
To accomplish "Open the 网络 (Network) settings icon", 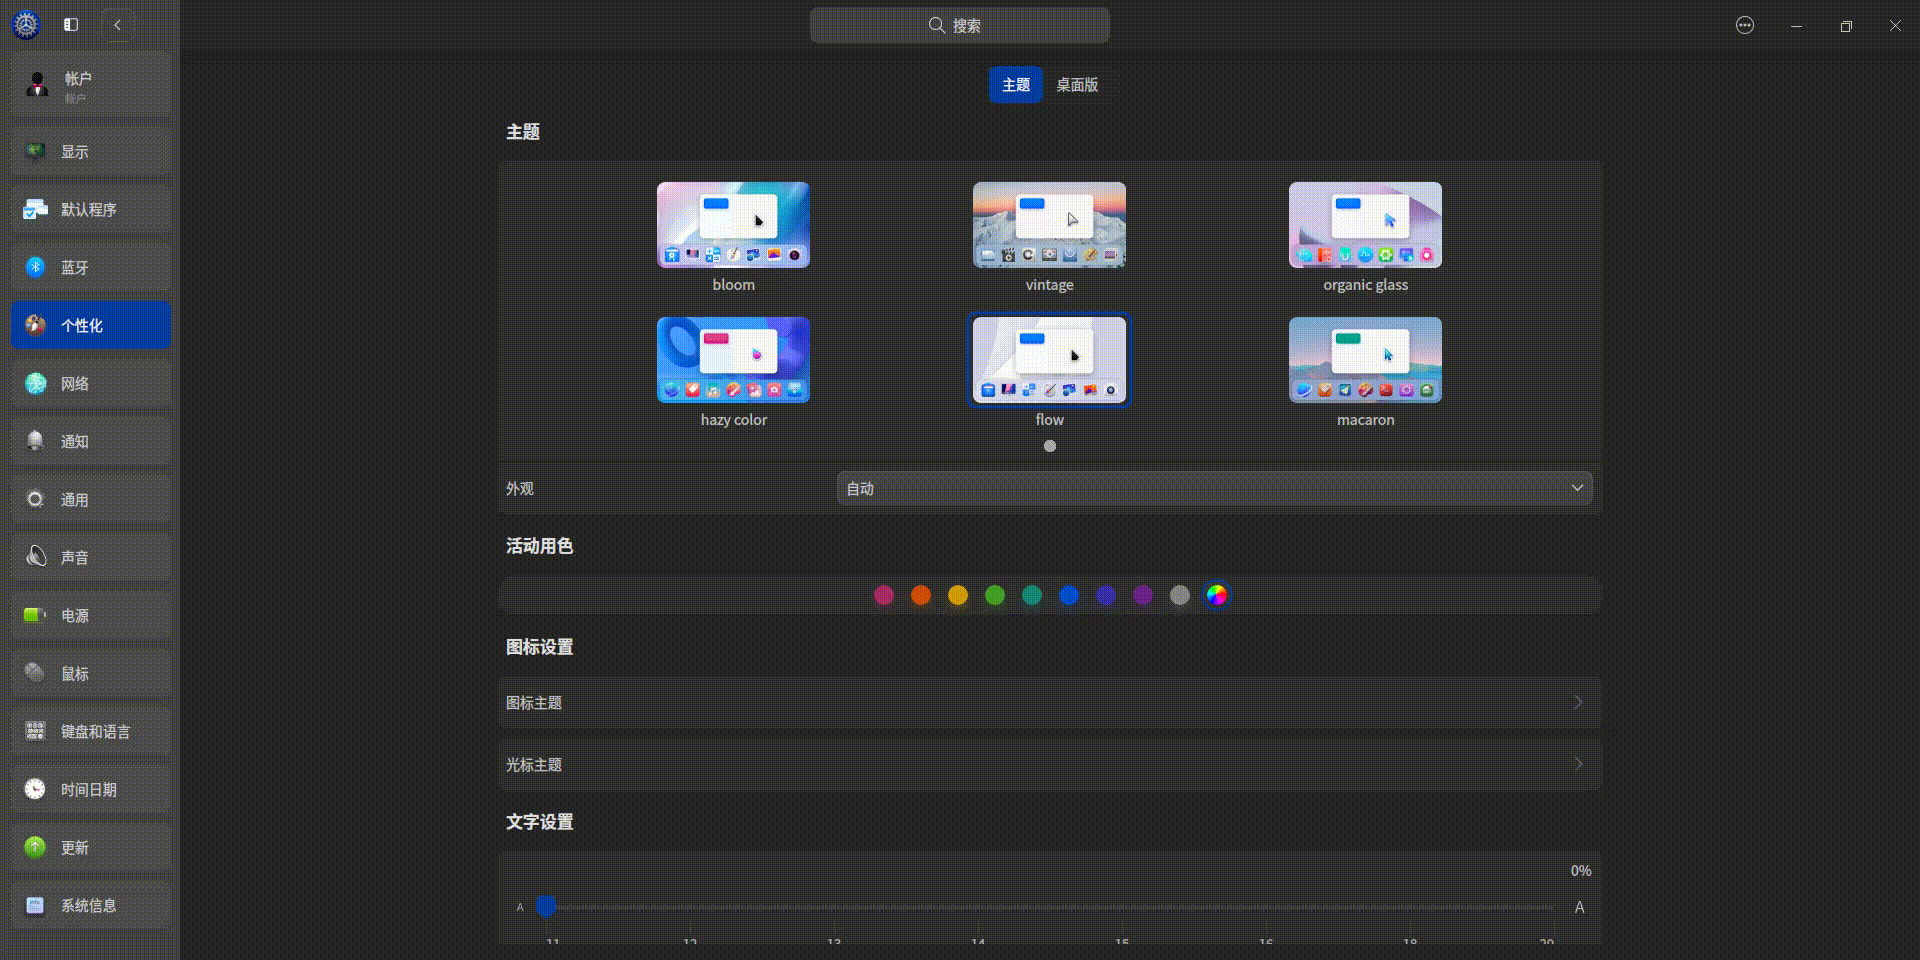I will 36,383.
